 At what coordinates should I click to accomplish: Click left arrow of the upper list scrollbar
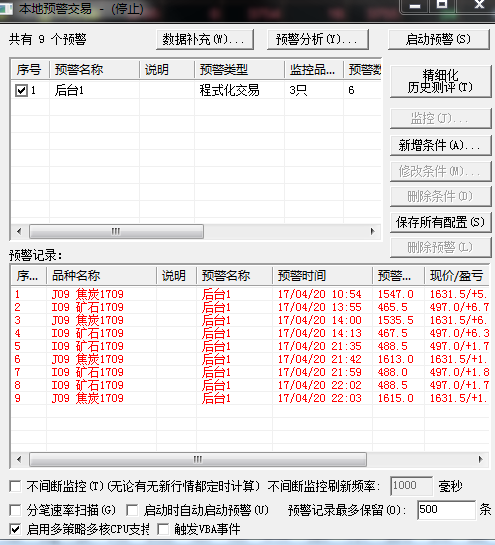click(x=19, y=231)
